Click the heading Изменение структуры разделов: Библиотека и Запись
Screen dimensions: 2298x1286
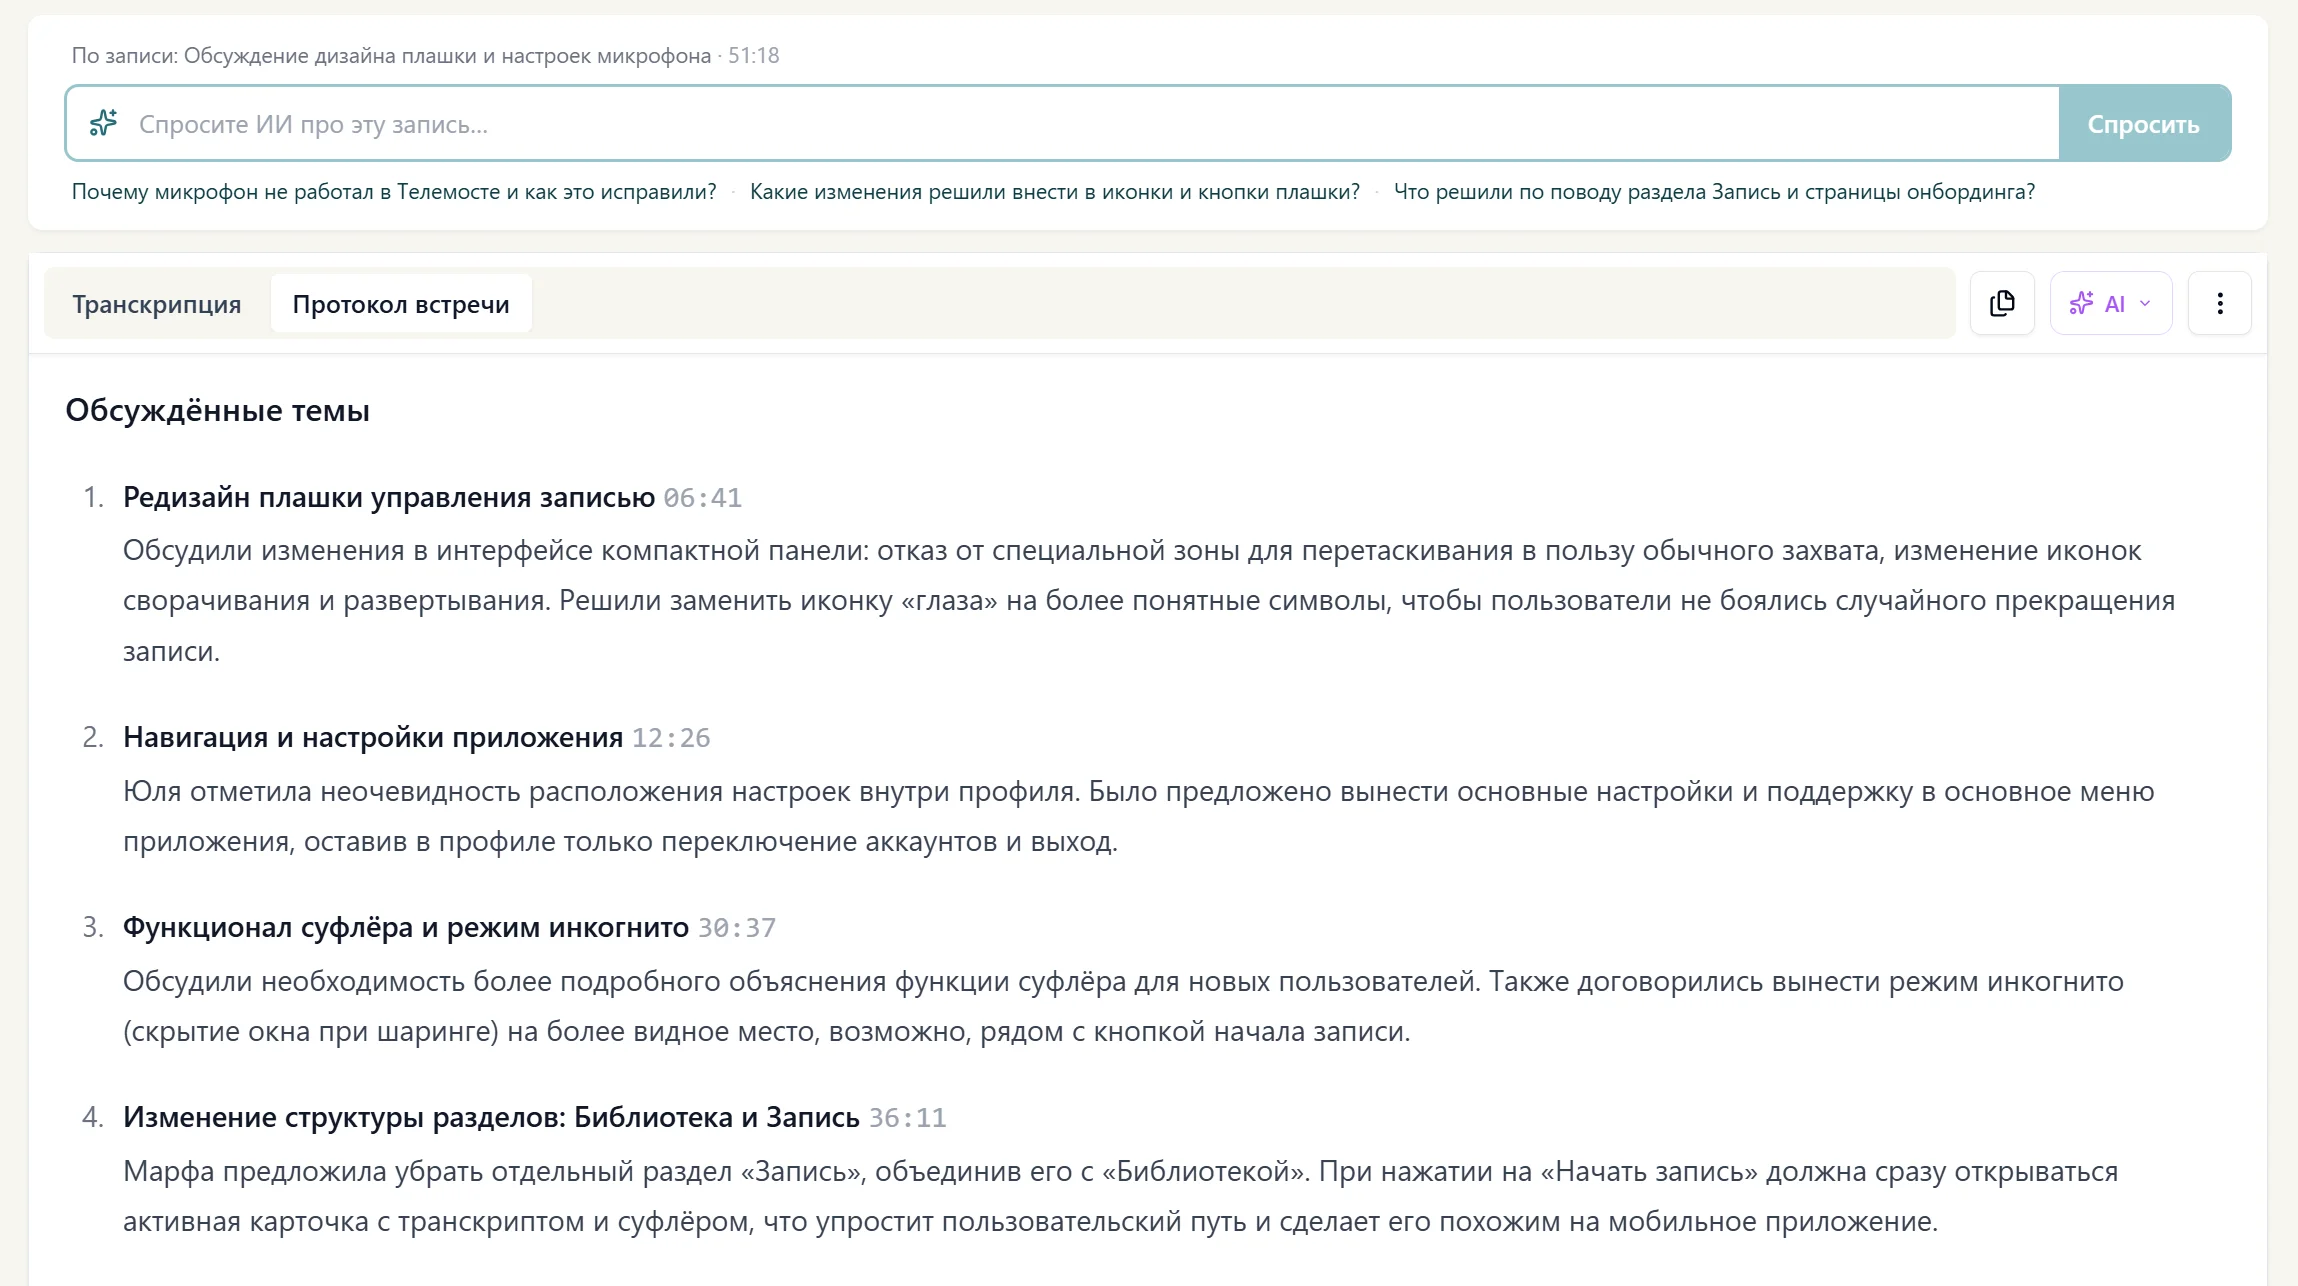pyautogui.click(x=491, y=1117)
